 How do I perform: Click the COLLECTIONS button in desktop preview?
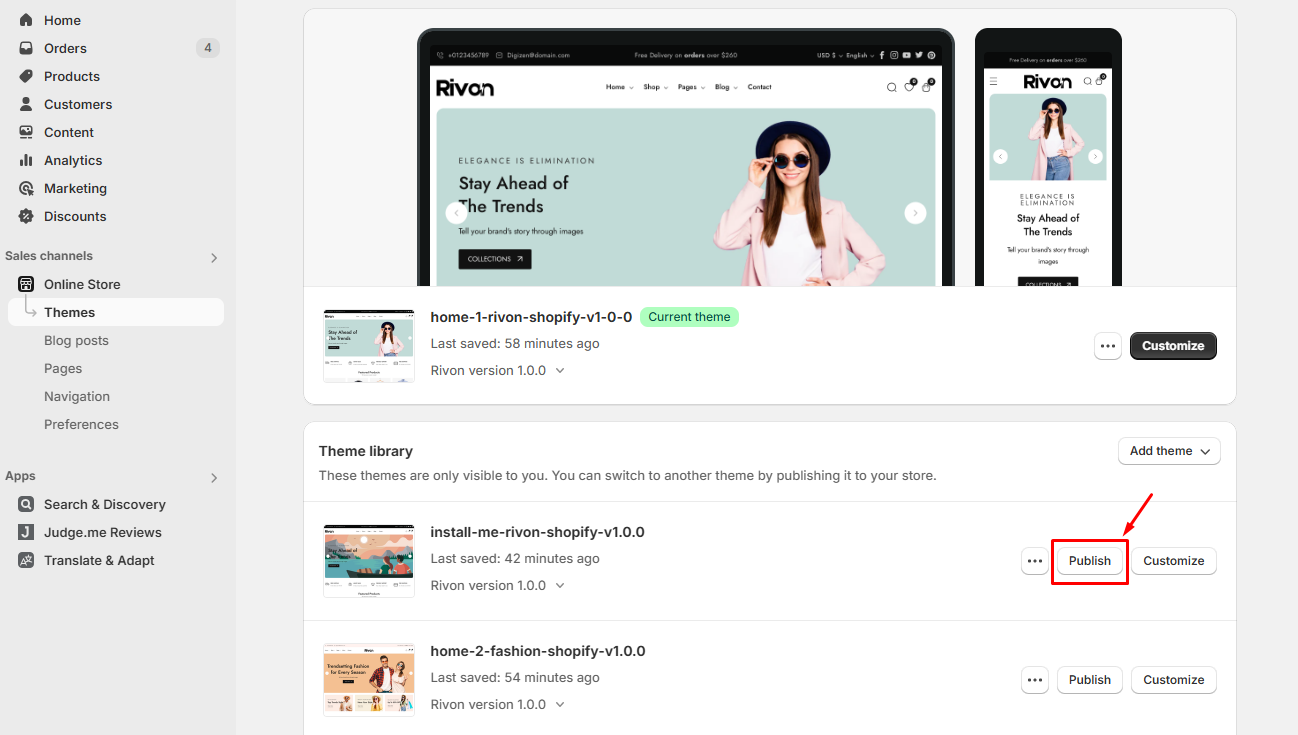[495, 259]
